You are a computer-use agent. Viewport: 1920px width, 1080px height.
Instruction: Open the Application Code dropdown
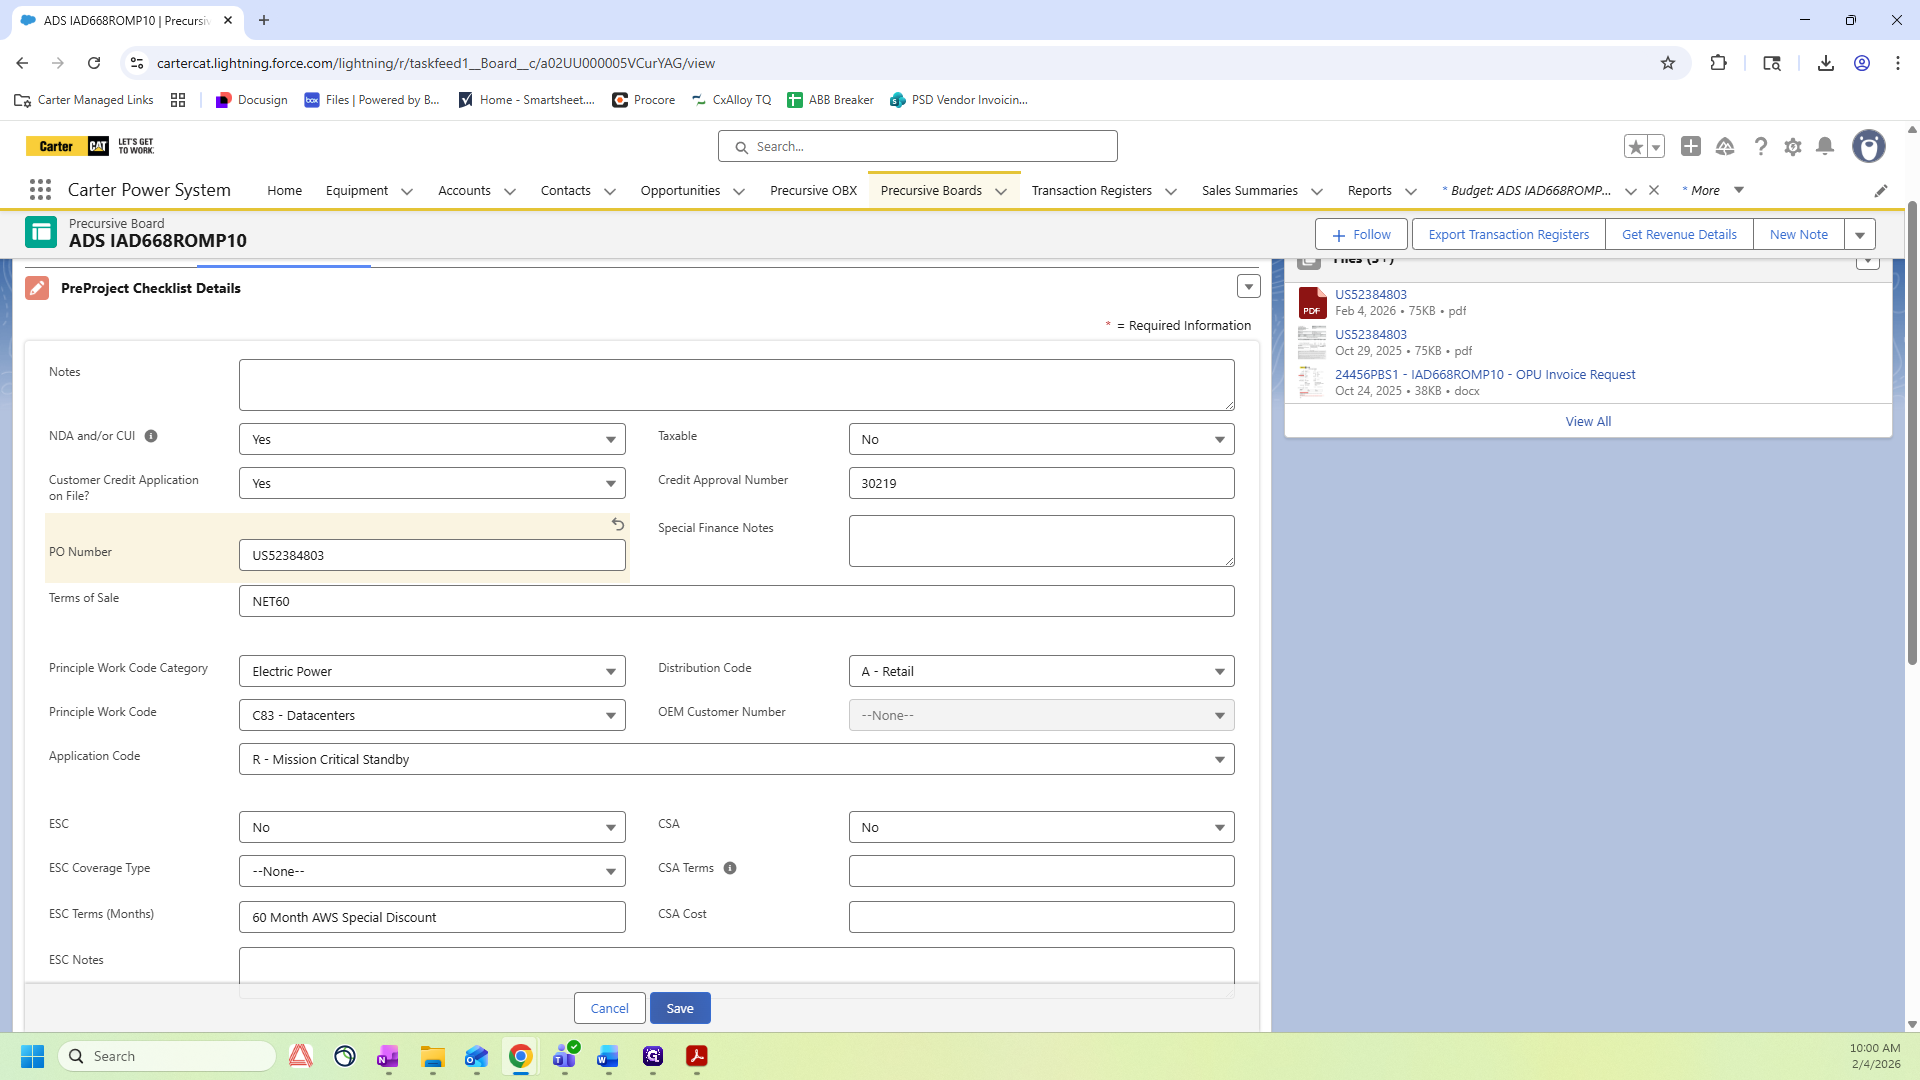(x=736, y=759)
